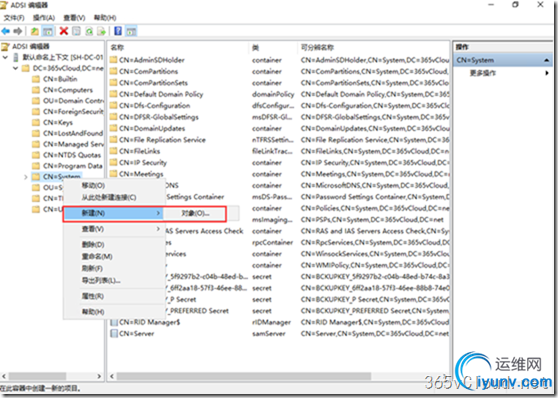The width and height of the screenshot is (558, 398).
Task: Choose 重命名(M) from the context menu
Action: click(x=97, y=256)
